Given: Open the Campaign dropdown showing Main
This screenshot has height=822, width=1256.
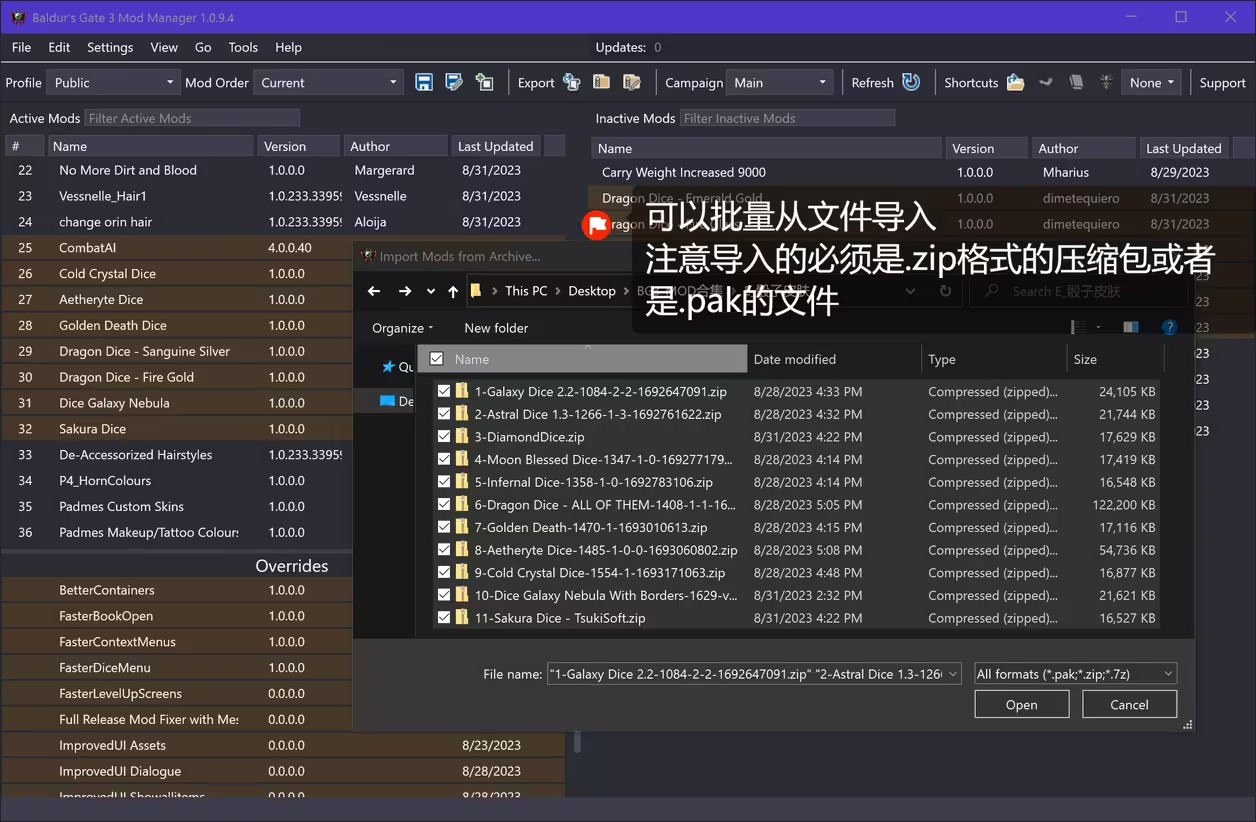Looking at the screenshot, I should [779, 82].
